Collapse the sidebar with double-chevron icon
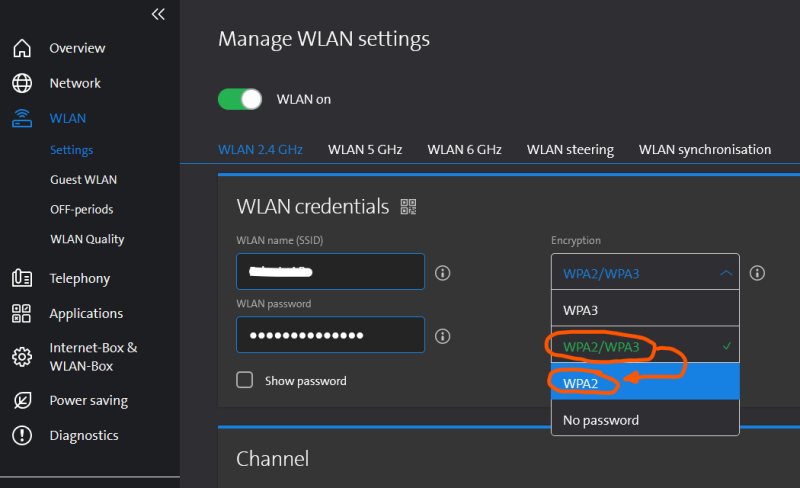Screen dimensions: 800x488 (158, 14)
